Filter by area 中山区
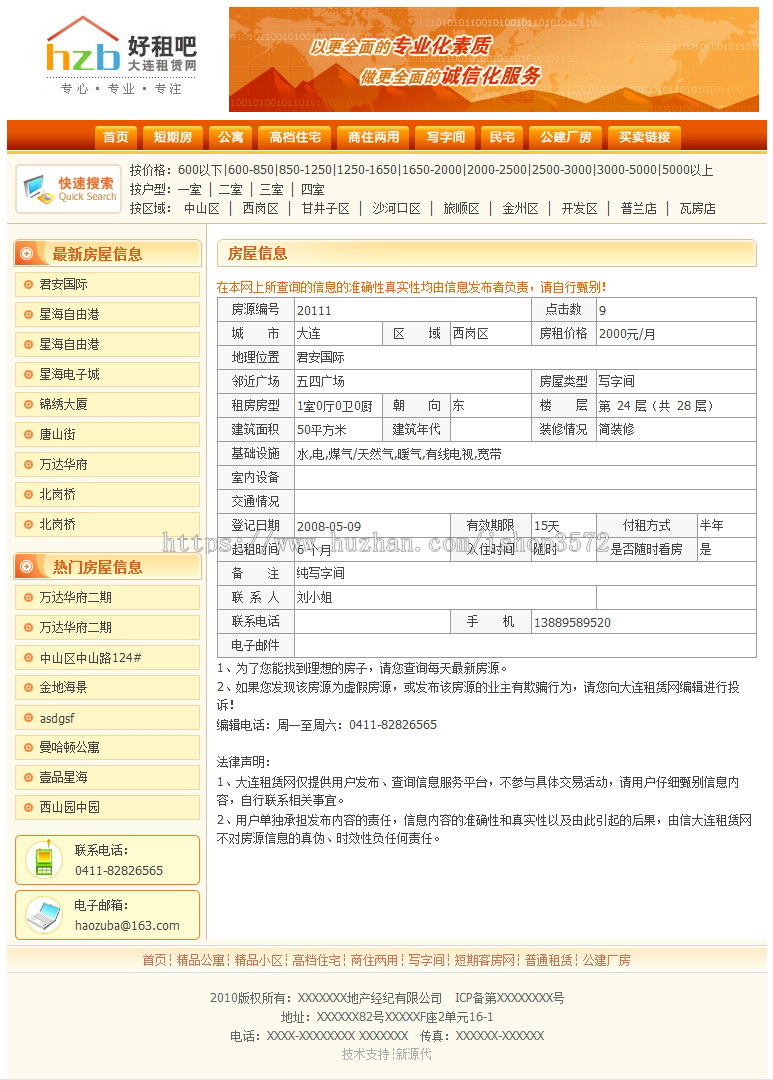 coord(202,209)
